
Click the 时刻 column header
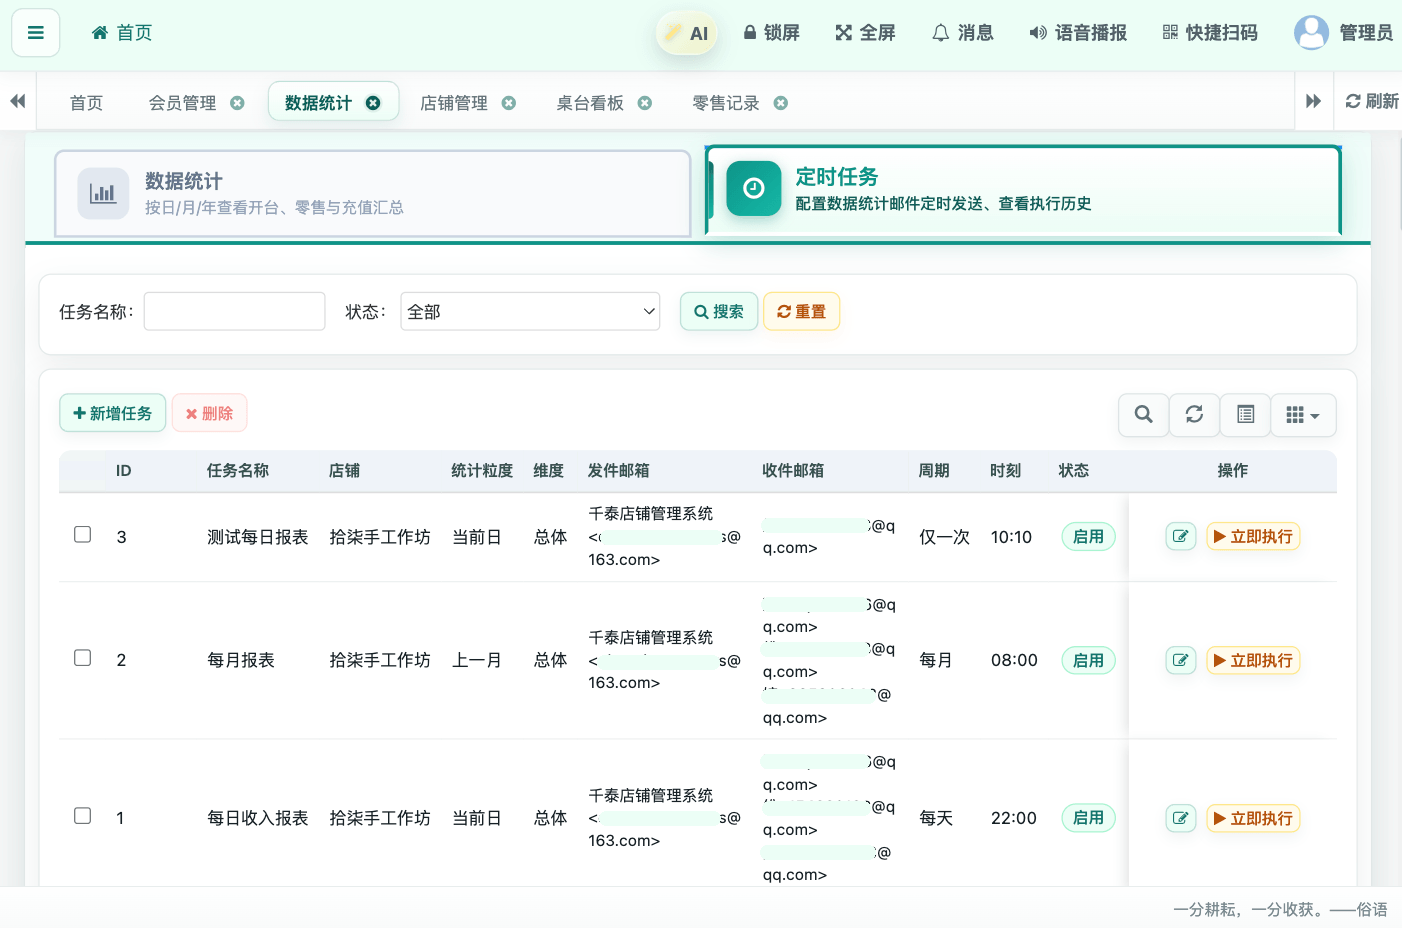[x=1005, y=470]
